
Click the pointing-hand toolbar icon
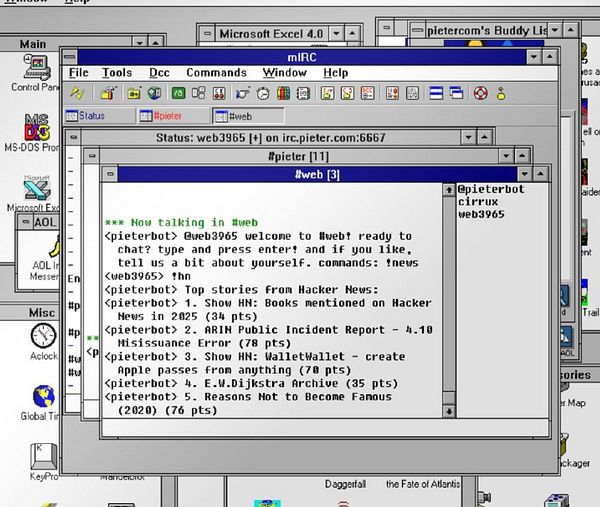[x=242, y=93]
